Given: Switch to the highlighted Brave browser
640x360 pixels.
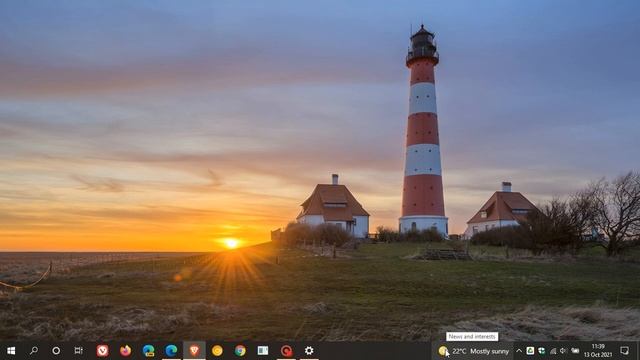Looking at the screenshot, I should point(194,351).
